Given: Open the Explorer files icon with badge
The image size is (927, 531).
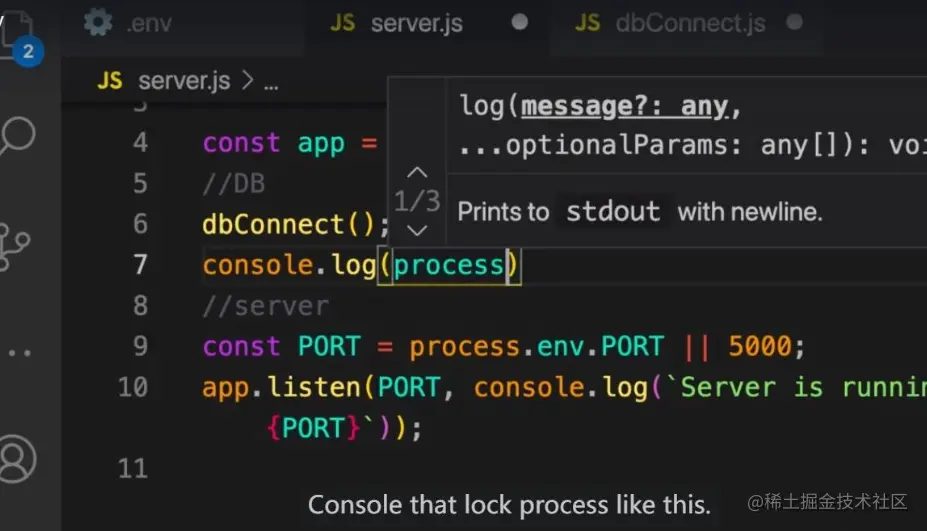Looking at the screenshot, I should (19, 35).
